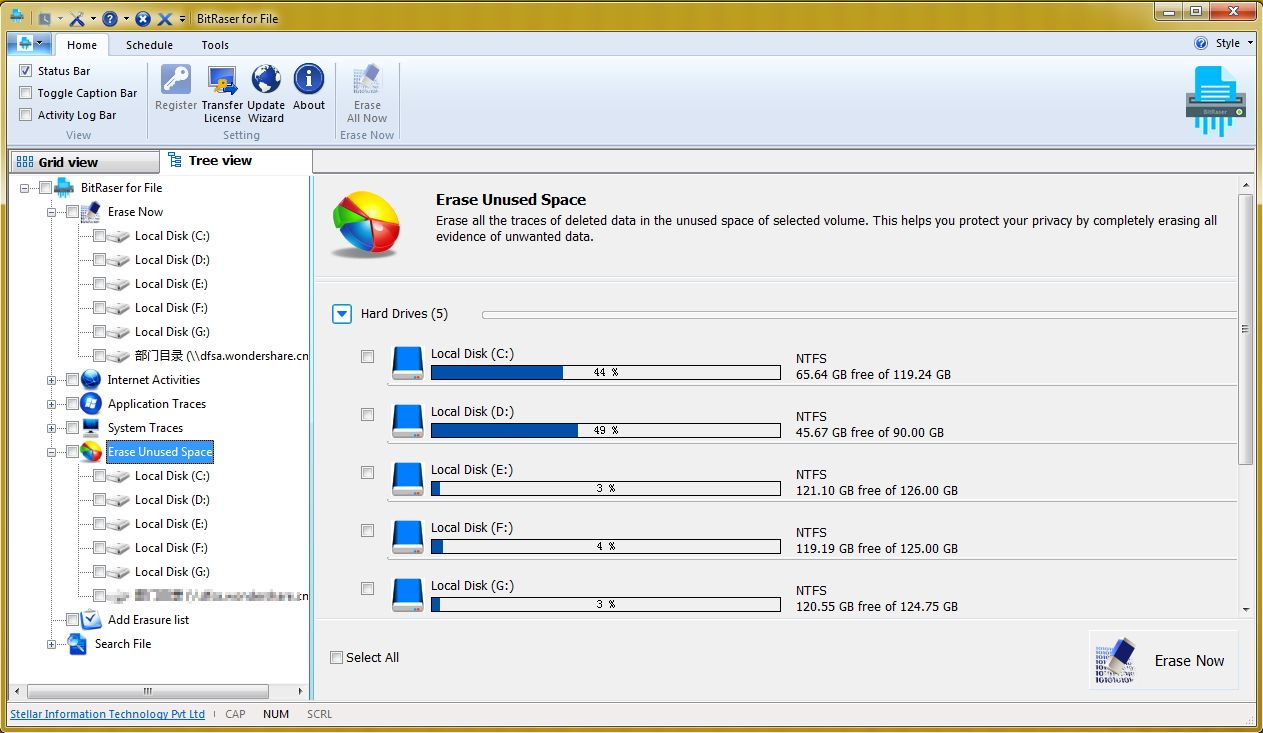Click Local Disk (G:) drive icon in list
Screen dimensions: 1263x733
coord(407,594)
